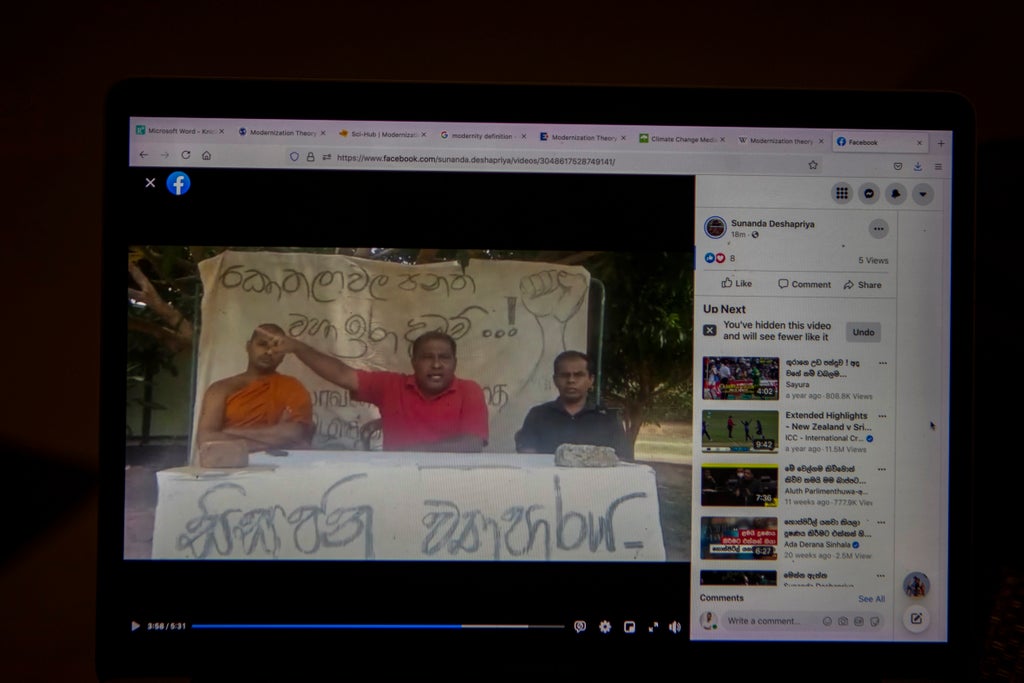Reload the page in the browser
Screen dimensions: 1024x683
click(x=185, y=155)
